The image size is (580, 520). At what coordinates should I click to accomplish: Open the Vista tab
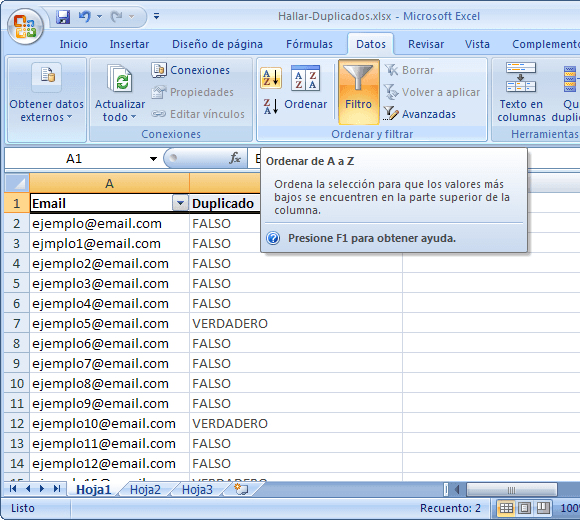pyautogui.click(x=477, y=44)
